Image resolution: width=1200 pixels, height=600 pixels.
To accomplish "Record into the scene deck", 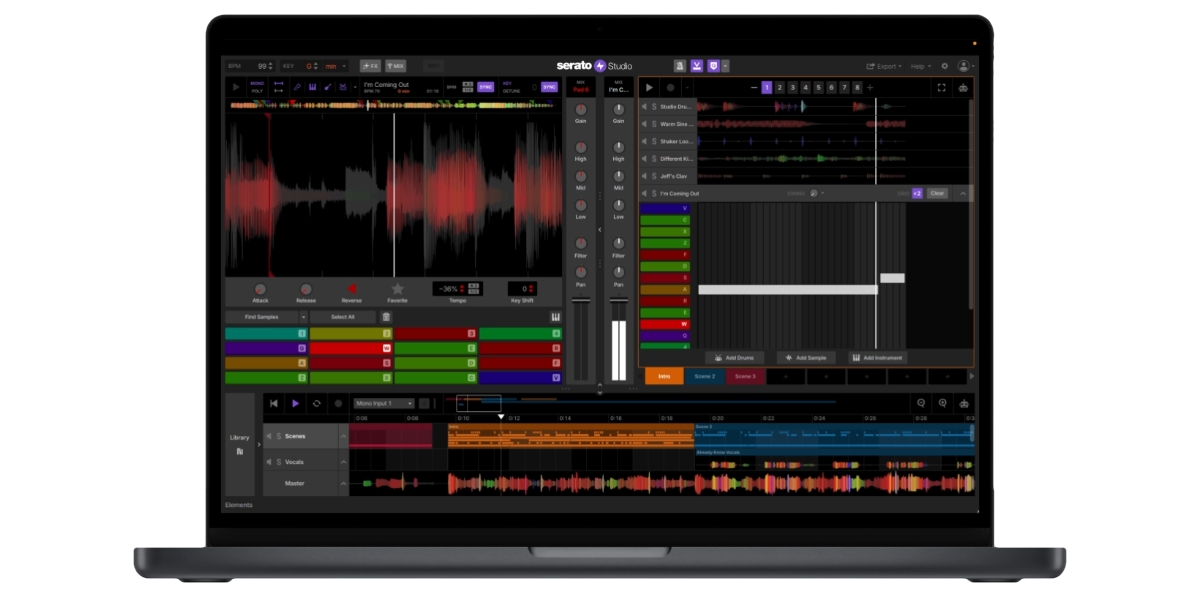I will click(x=670, y=88).
